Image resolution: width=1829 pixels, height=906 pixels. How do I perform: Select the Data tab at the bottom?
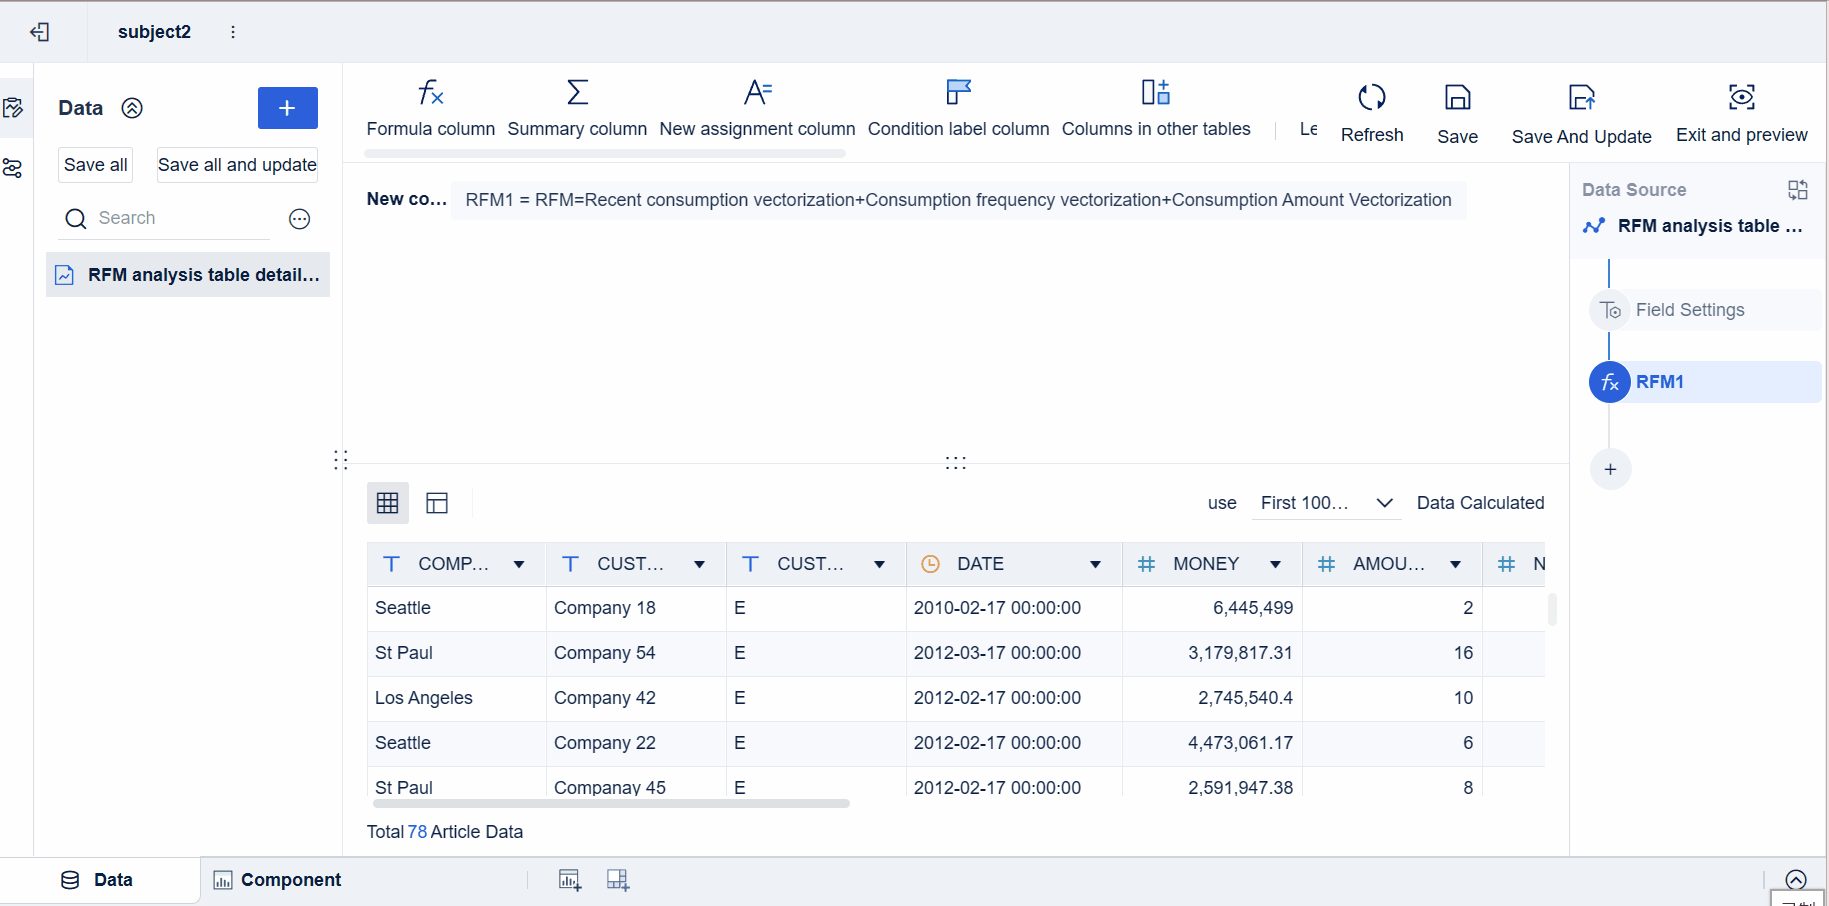pyautogui.click(x=100, y=880)
